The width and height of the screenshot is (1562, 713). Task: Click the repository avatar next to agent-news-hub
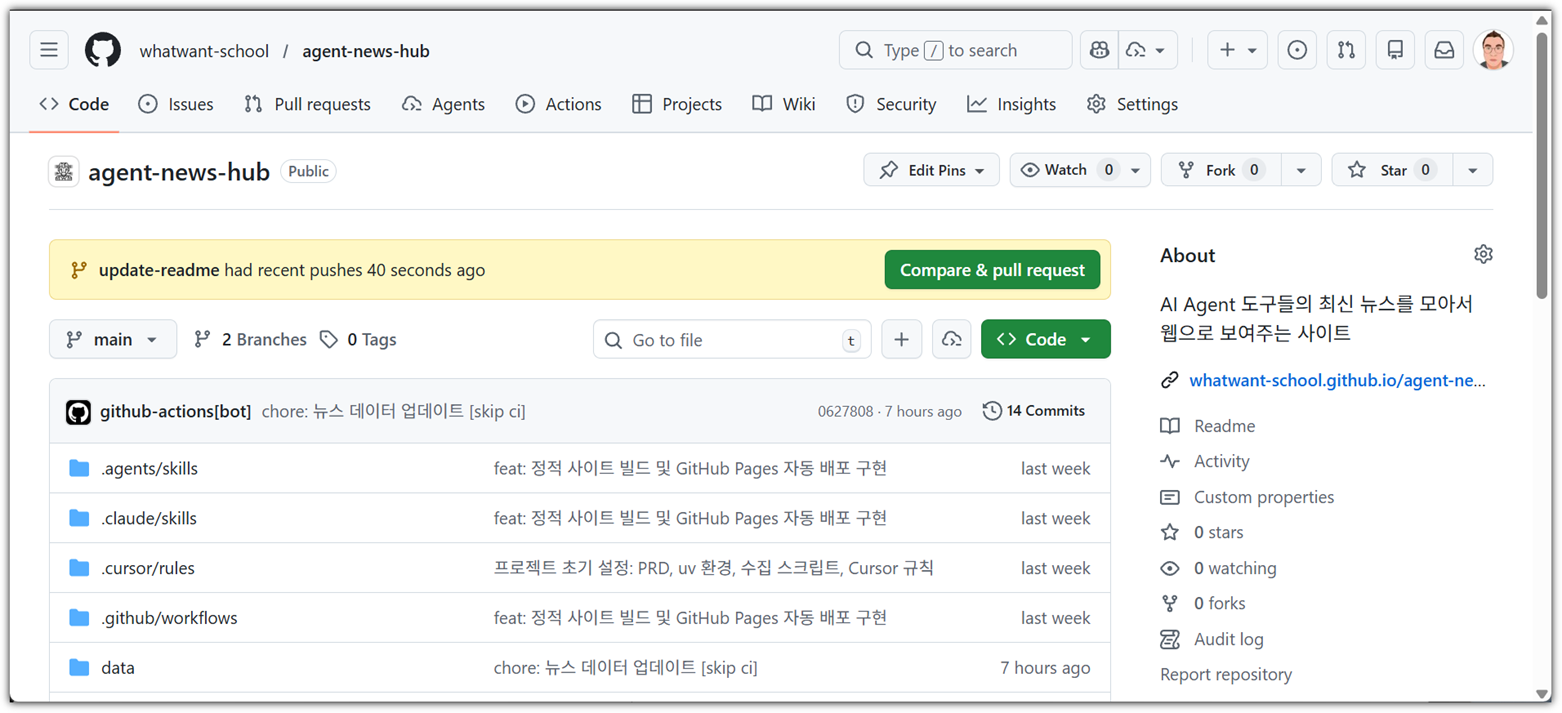click(64, 171)
